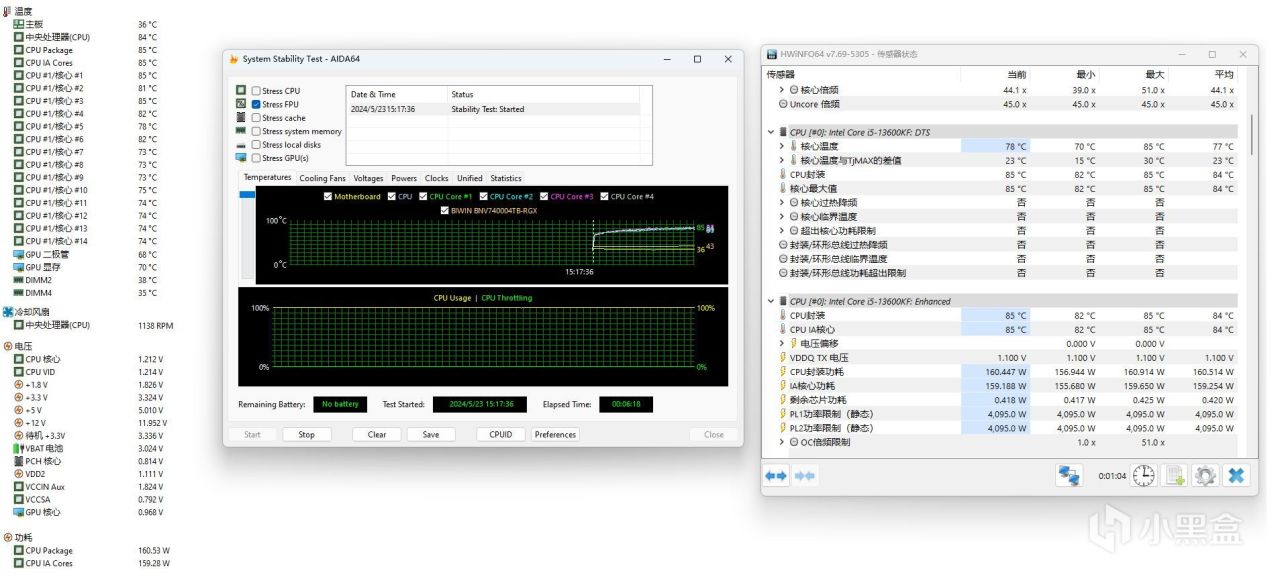Switch to the Cooling Fans tab
This screenshot has height=583, width=1280.
tap(322, 178)
